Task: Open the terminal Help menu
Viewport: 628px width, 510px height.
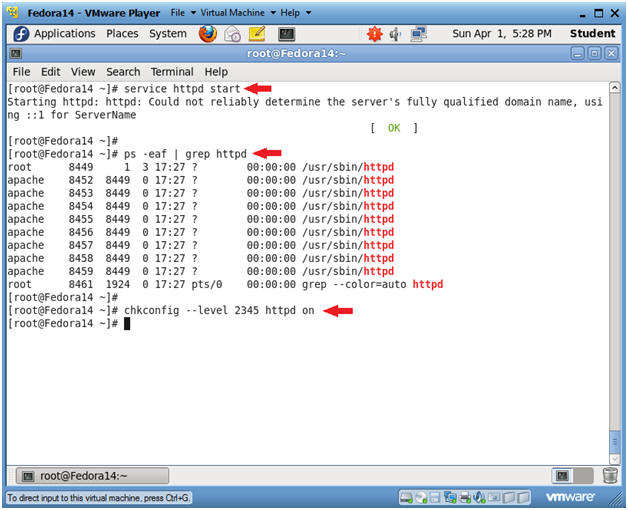Action: tap(216, 72)
